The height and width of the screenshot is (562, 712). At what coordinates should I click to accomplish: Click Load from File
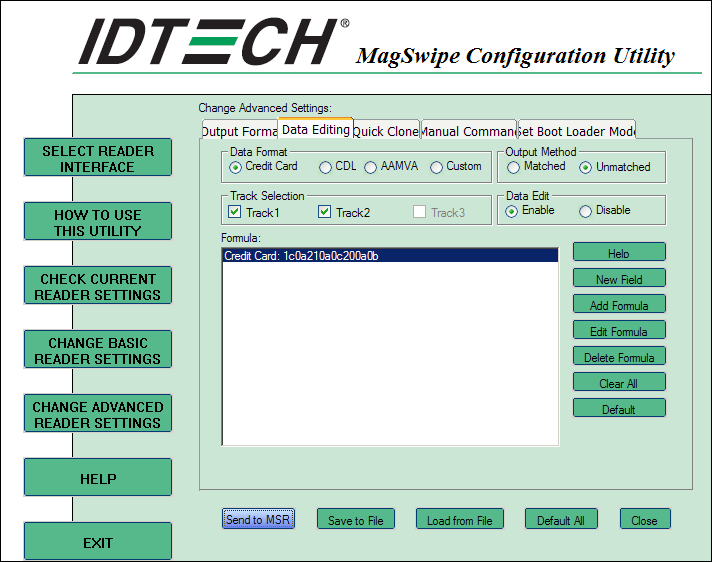click(460, 519)
